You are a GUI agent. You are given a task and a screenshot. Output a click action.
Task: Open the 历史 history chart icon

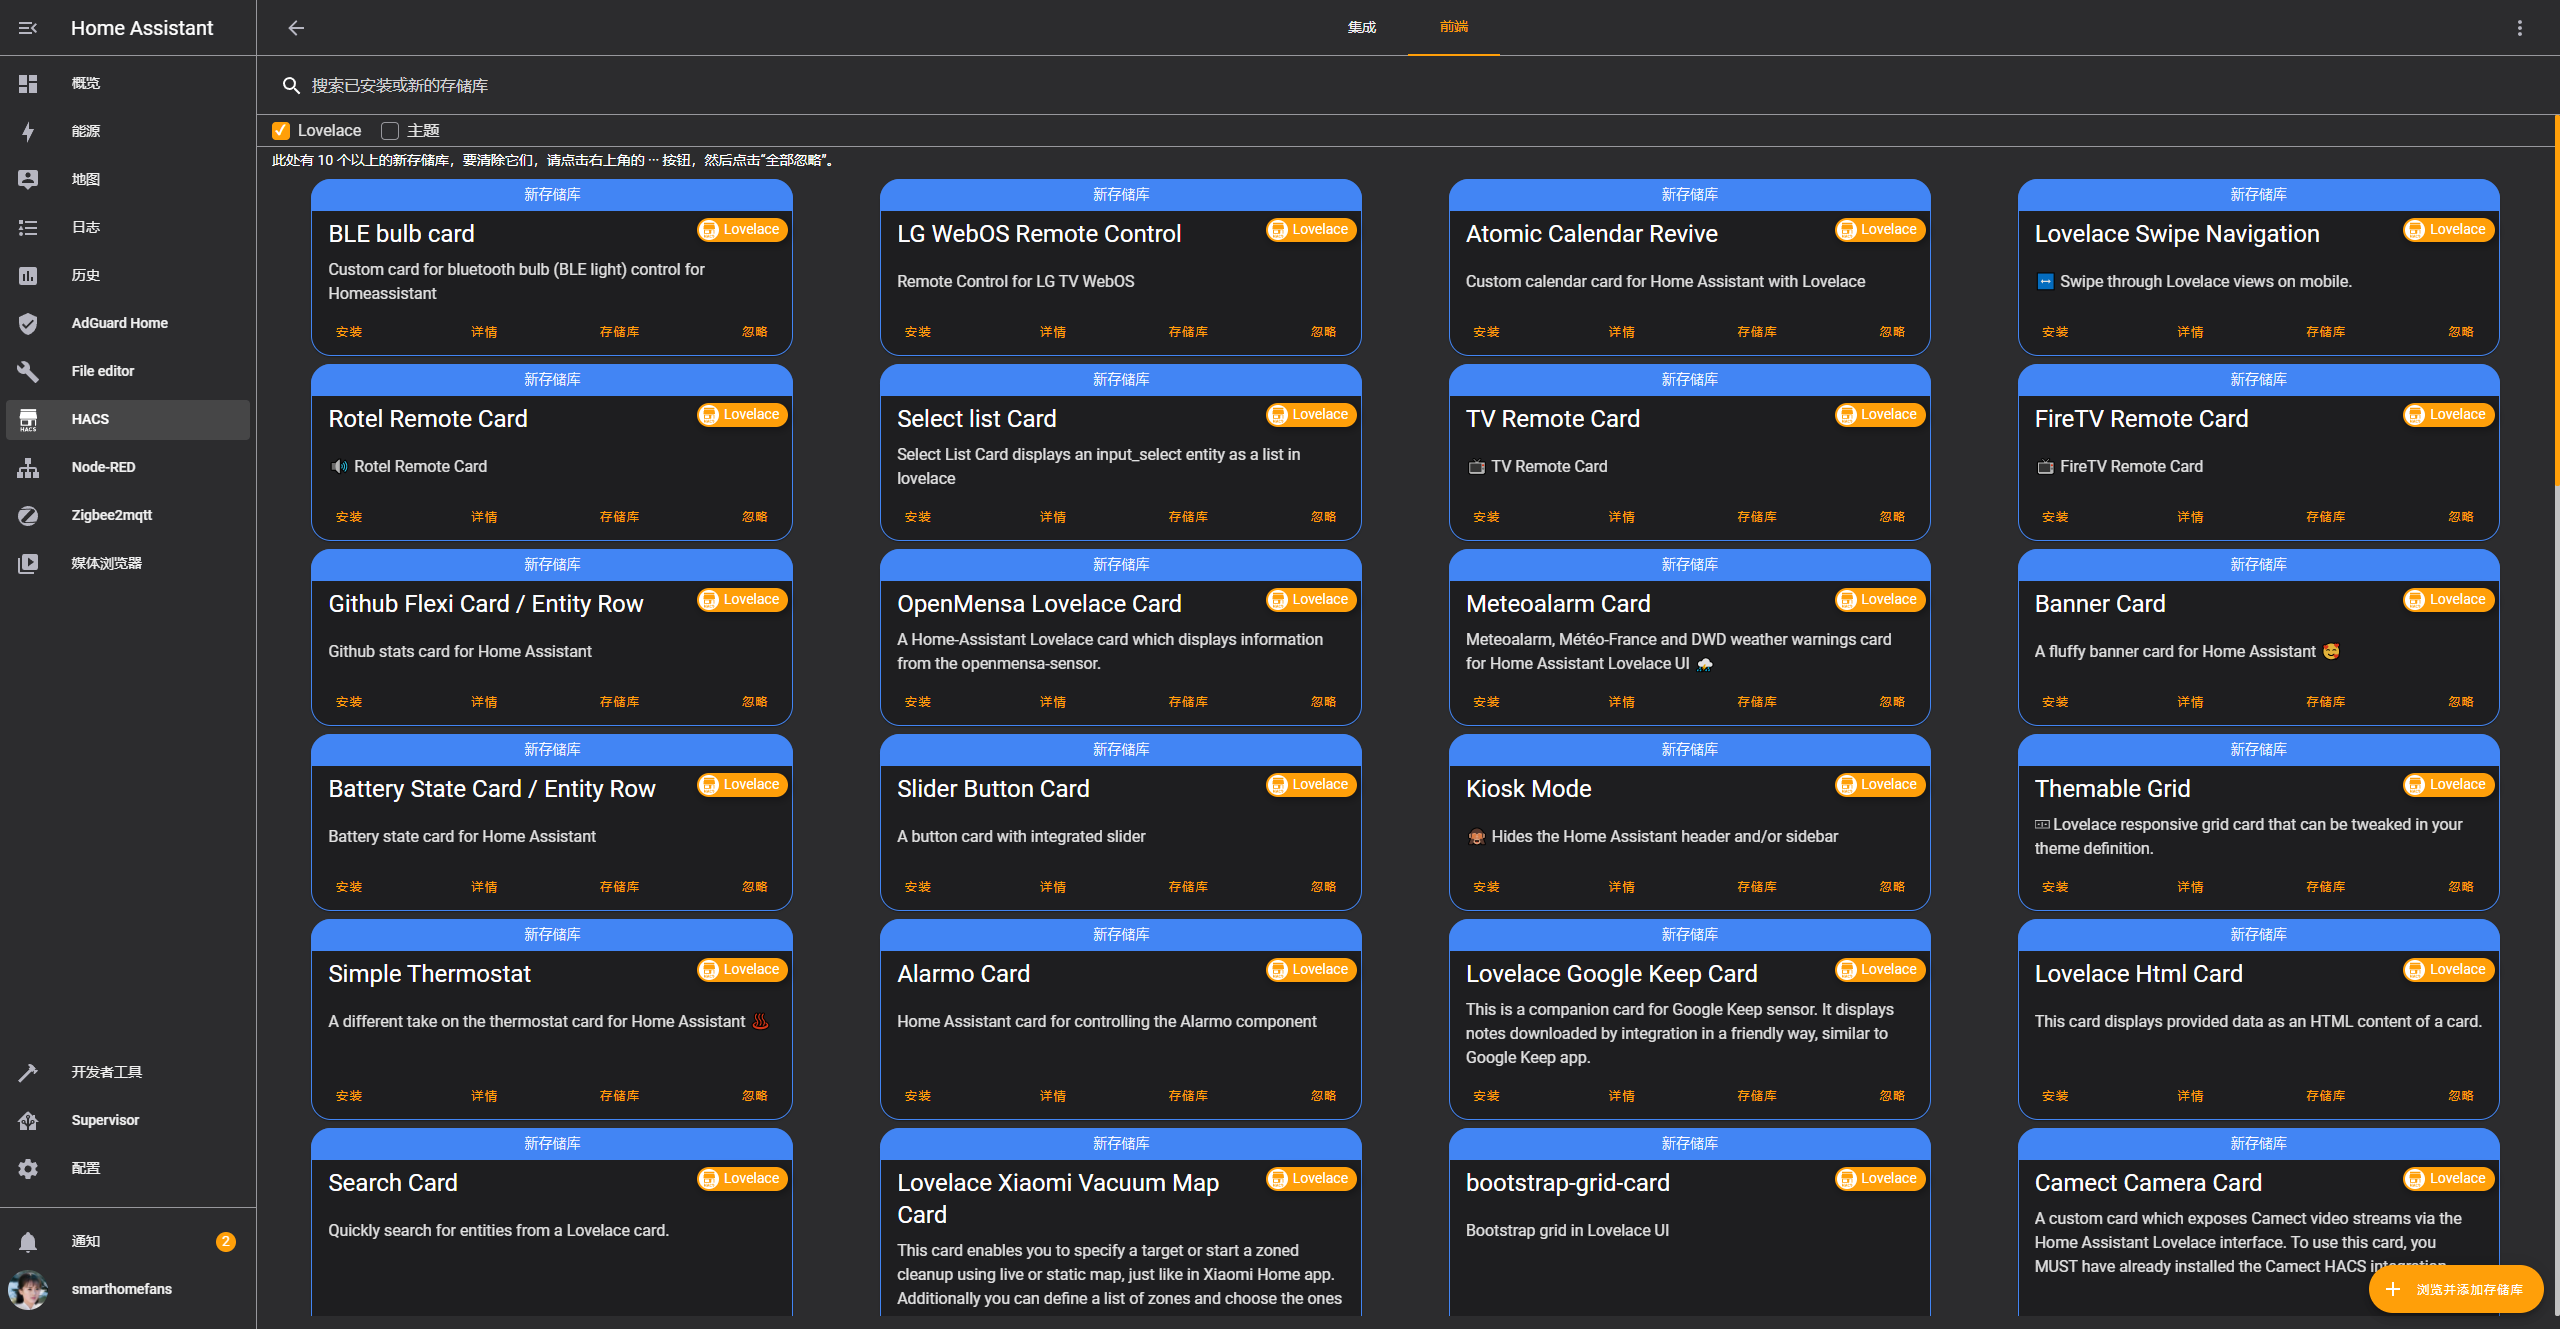[x=28, y=275]
